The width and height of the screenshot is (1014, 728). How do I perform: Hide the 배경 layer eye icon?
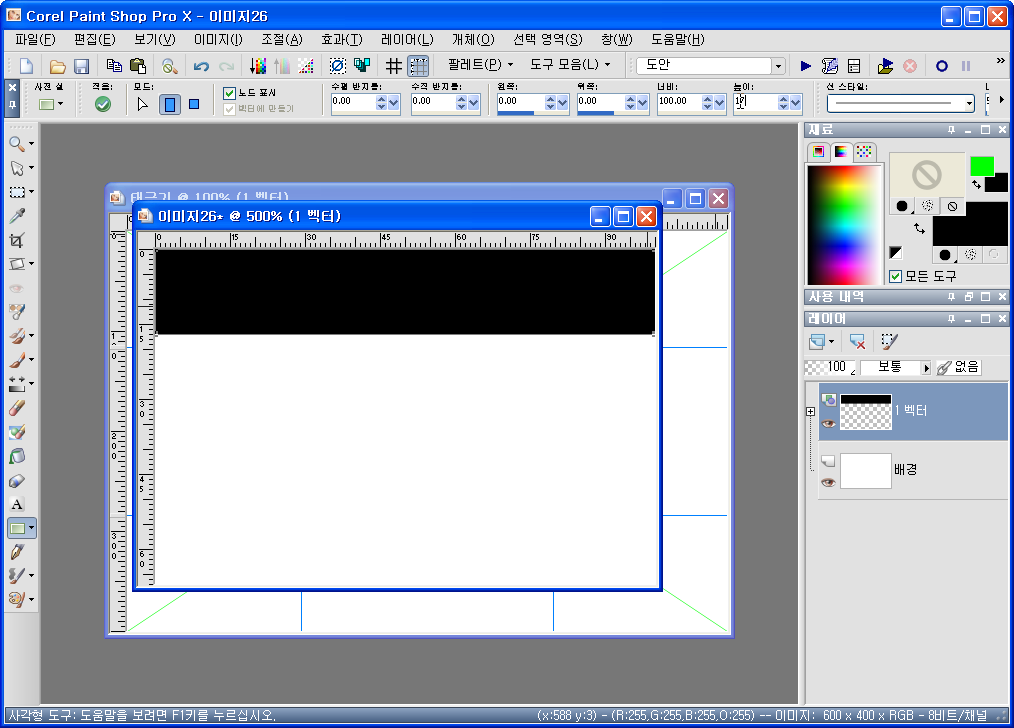[828, 482]
